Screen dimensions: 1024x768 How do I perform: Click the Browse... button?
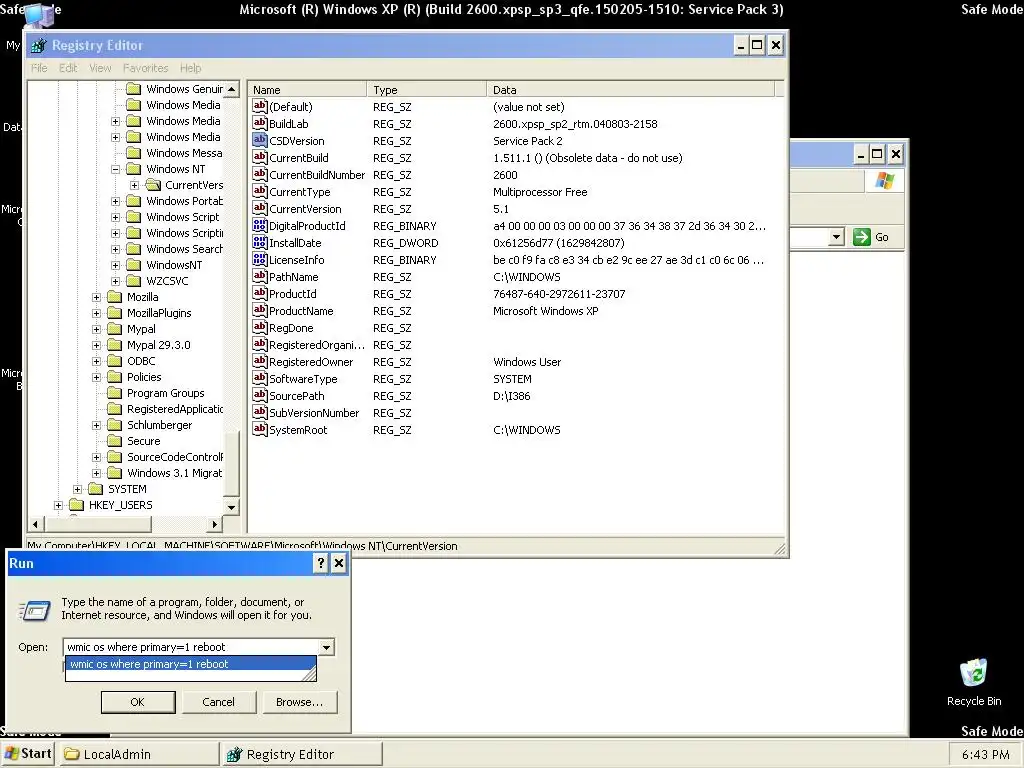tap(299, 702)
